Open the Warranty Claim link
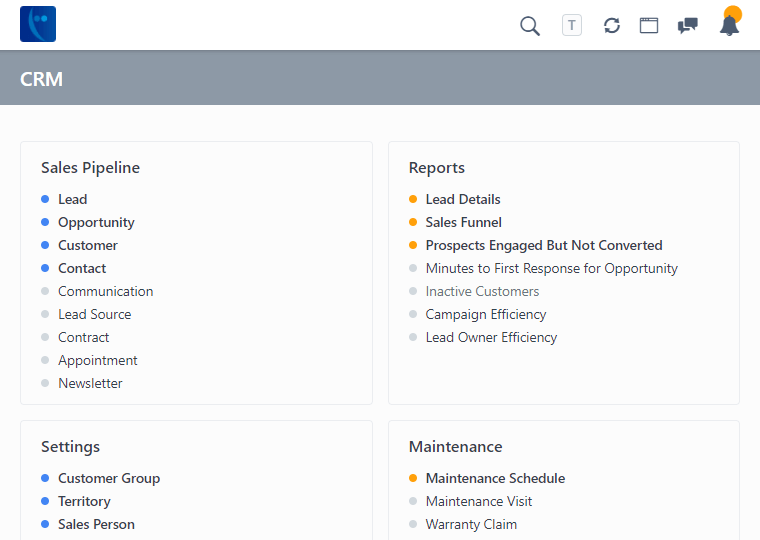This screenshot has width=760, height=540. (x=471, y=524)
